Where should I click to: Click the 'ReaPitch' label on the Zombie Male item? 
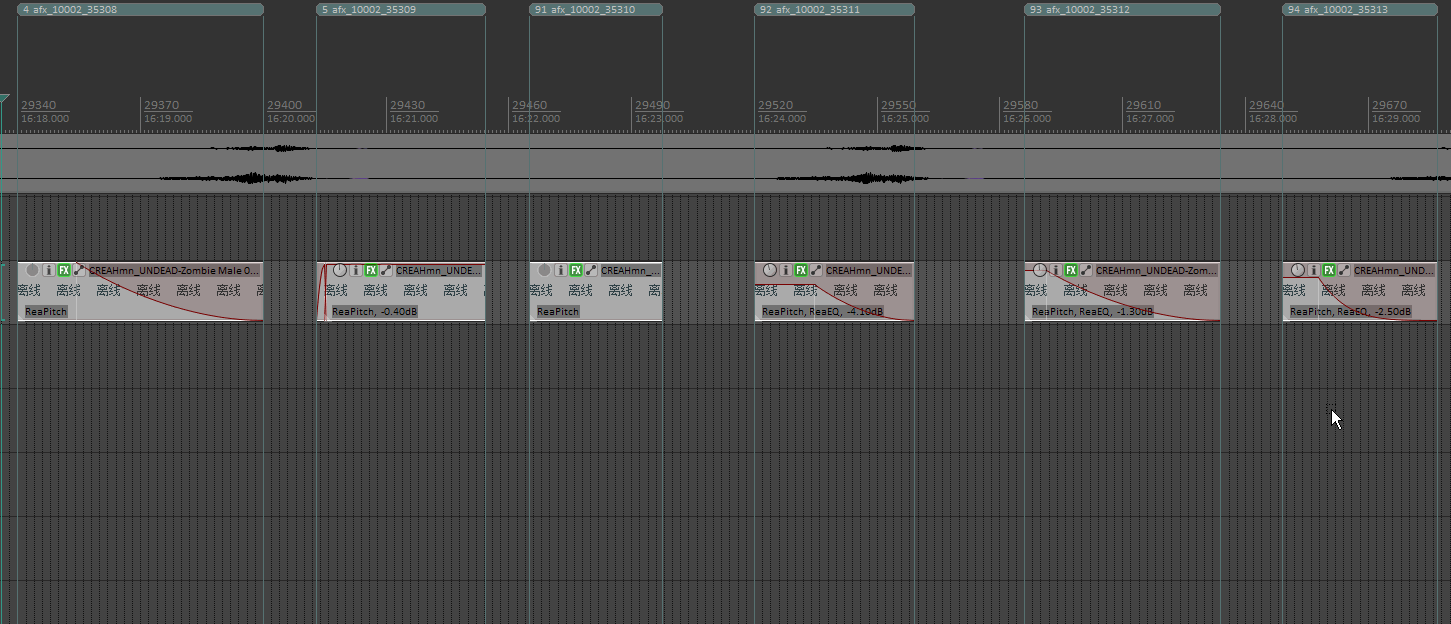(x=46, y=312)
